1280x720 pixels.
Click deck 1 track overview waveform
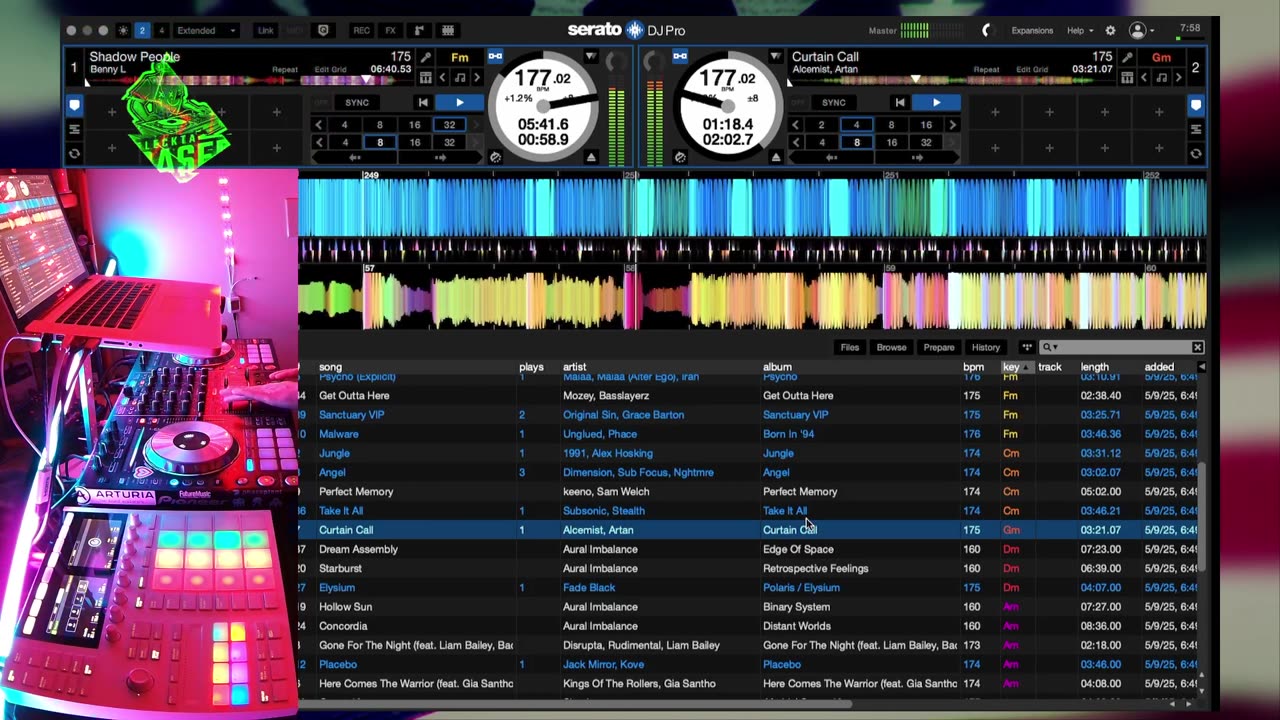(250, 80)
